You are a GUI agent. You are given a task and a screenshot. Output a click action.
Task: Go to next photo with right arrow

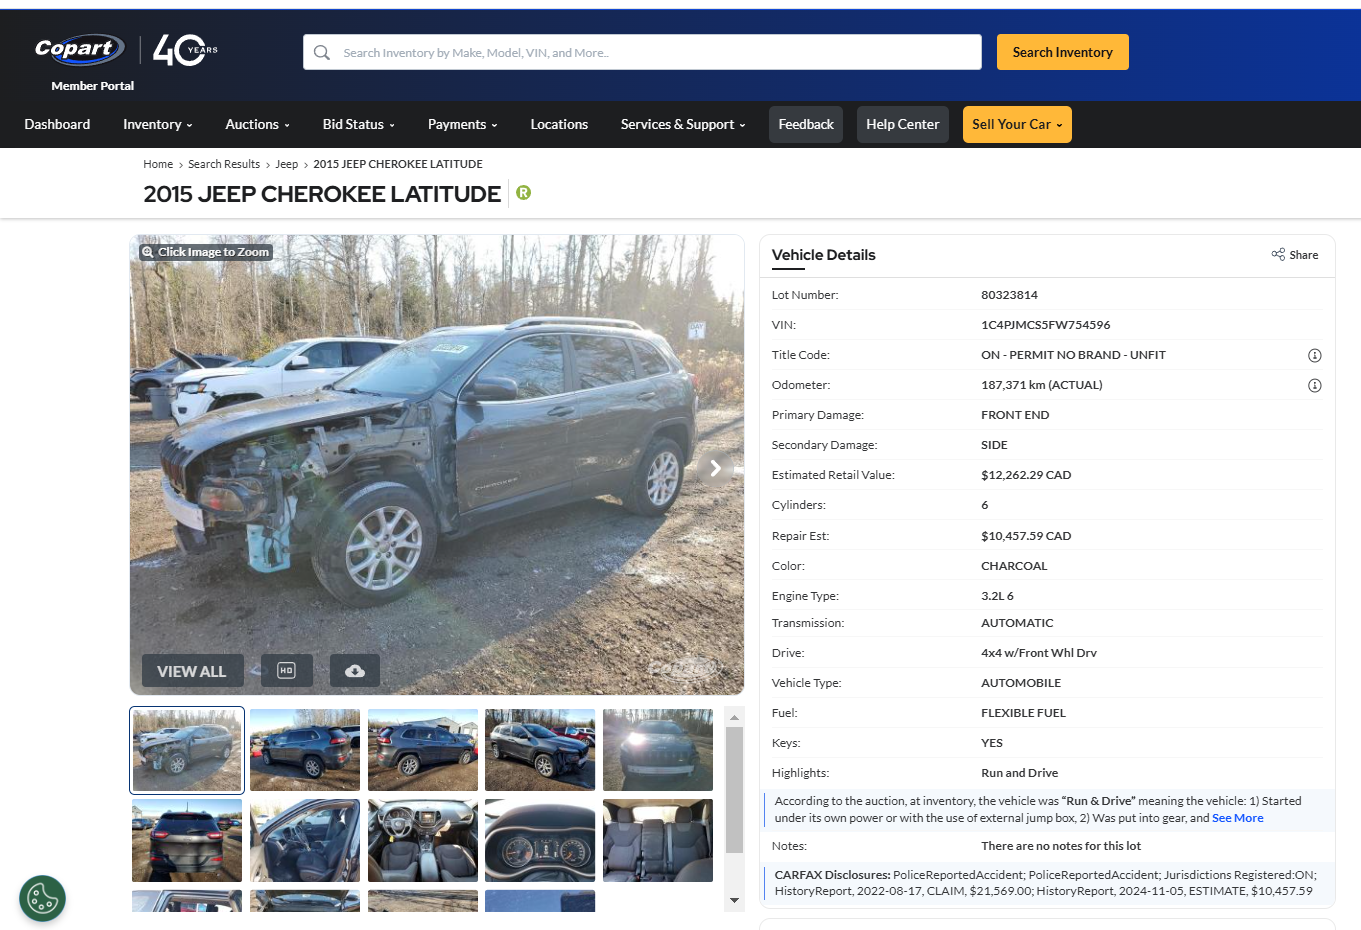(x=715, y=468)
